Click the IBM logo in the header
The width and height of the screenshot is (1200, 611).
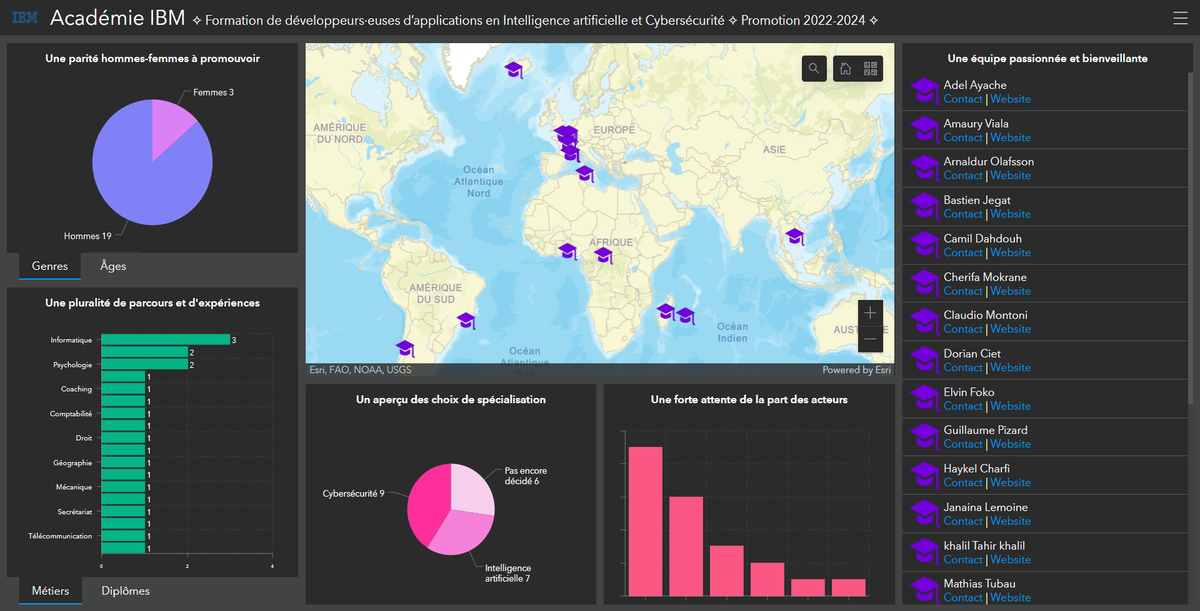tap(25, 19)
